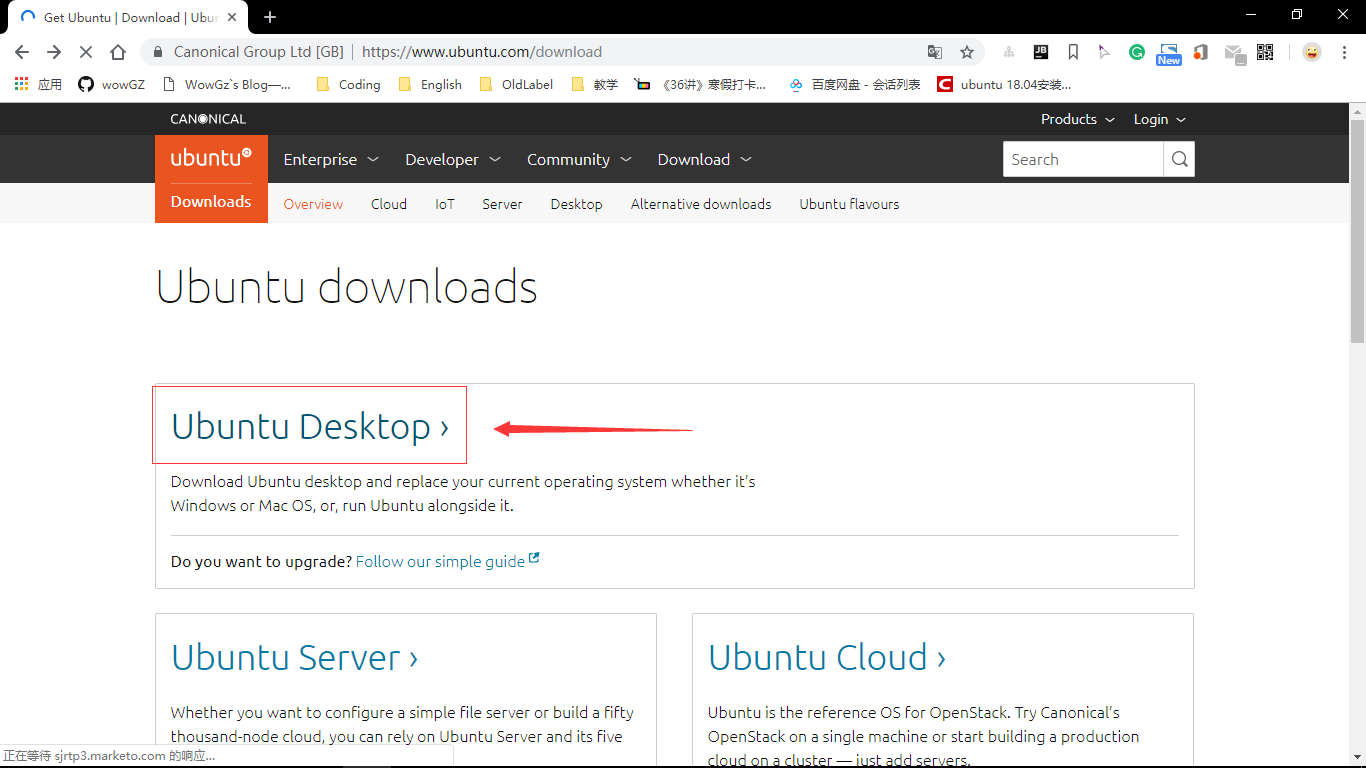1366x768 pixels.
Task: Open the purple cursor extension
Action: tap(1104, 52)
